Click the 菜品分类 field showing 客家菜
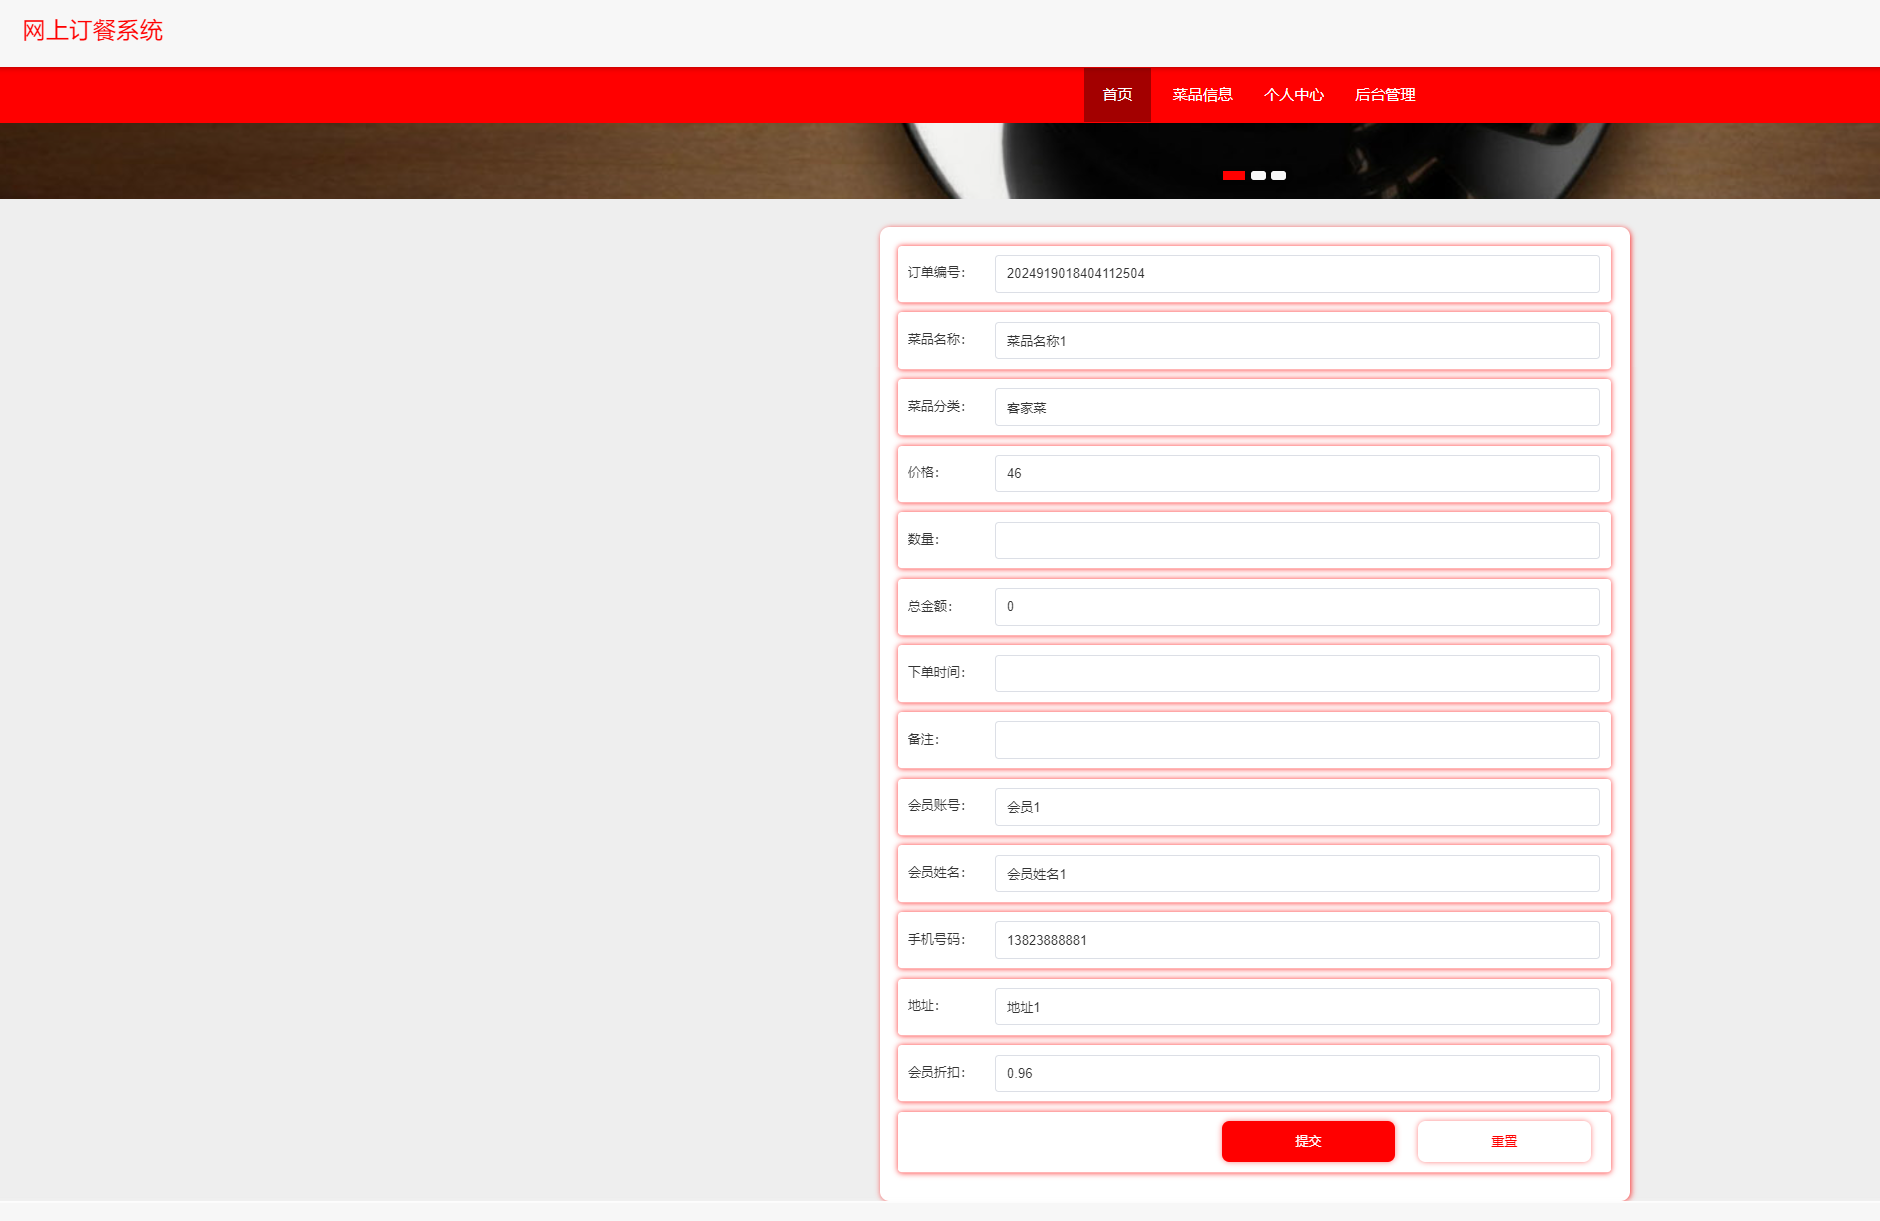Screen dimensions: 1880x1221 pyautogui.click(x=1296, y=408)
